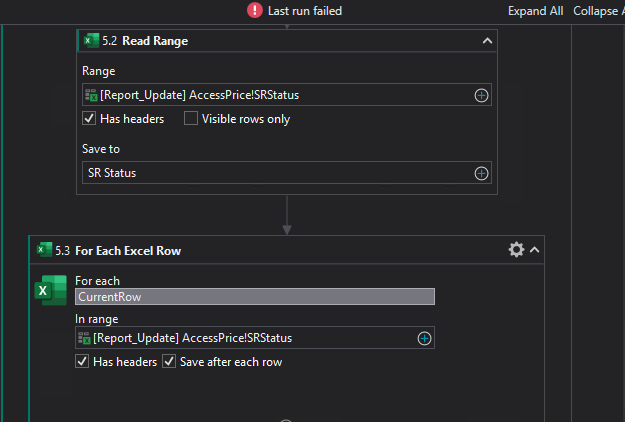625x422 pixels.
Task: Uncheck Has headers in Read Range
Action: tap(89, 119)
